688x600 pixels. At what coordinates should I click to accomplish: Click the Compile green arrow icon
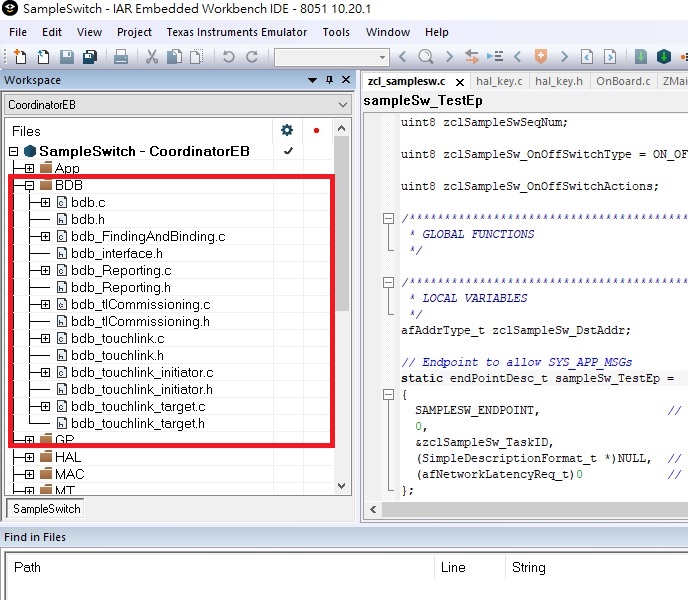point(641,57)
